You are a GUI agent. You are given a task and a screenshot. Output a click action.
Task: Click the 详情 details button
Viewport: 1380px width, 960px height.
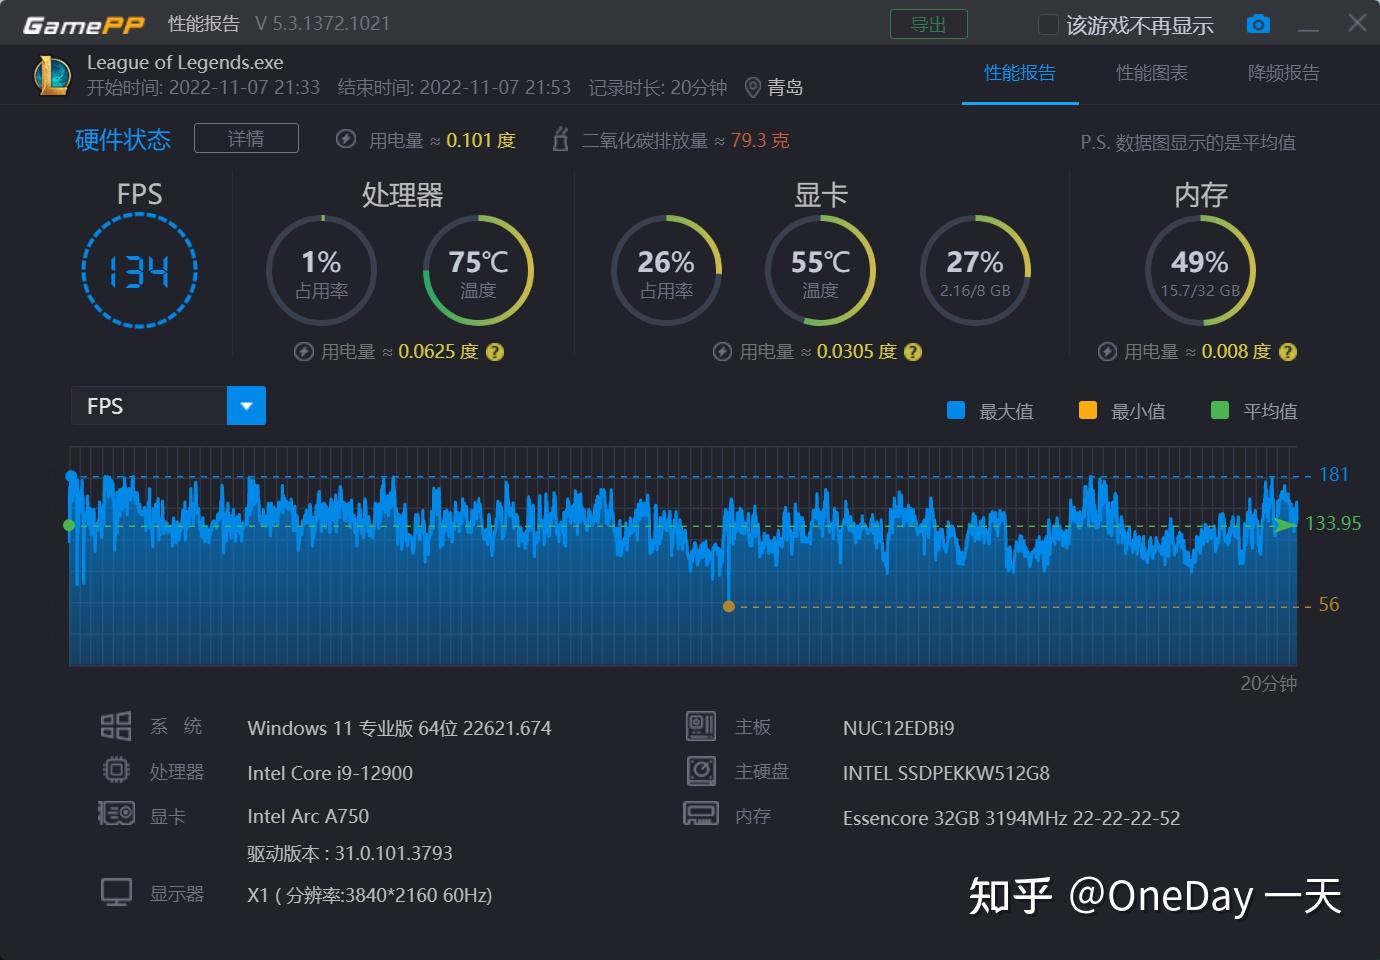pyautogui.click(x=246, y=138)
